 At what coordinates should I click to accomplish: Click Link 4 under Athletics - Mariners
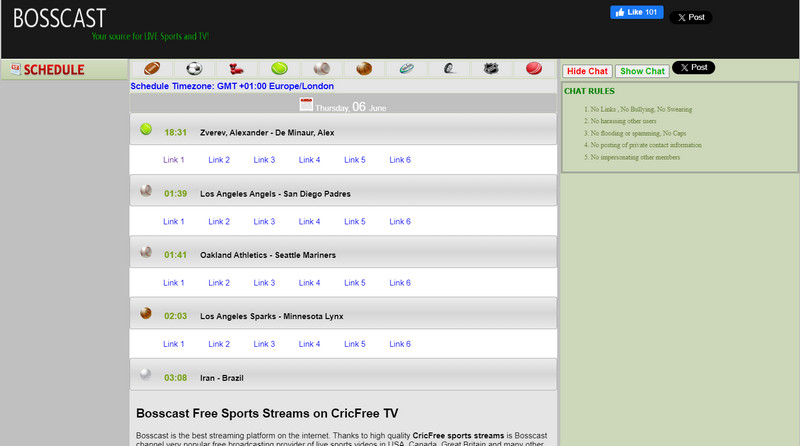309,283
